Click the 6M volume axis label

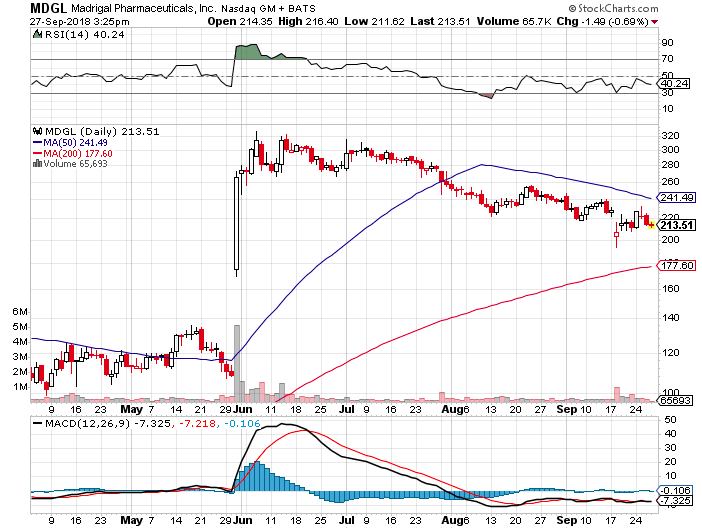tap(20, 312)
